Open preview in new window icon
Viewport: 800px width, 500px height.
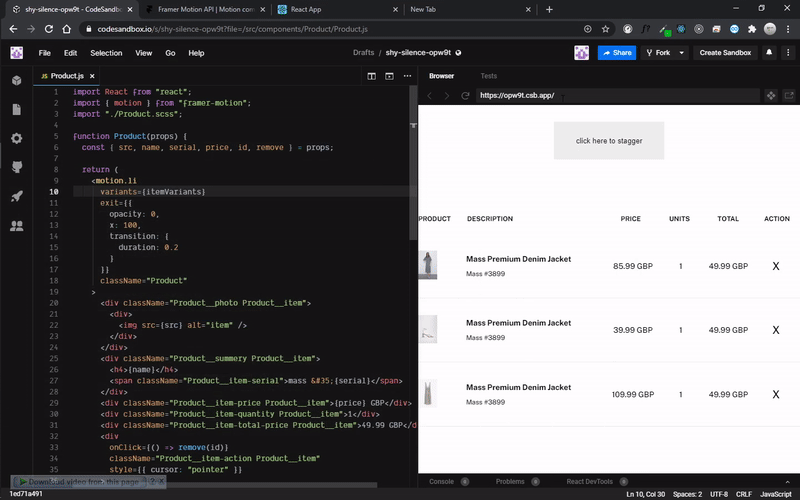click(789, 95)
